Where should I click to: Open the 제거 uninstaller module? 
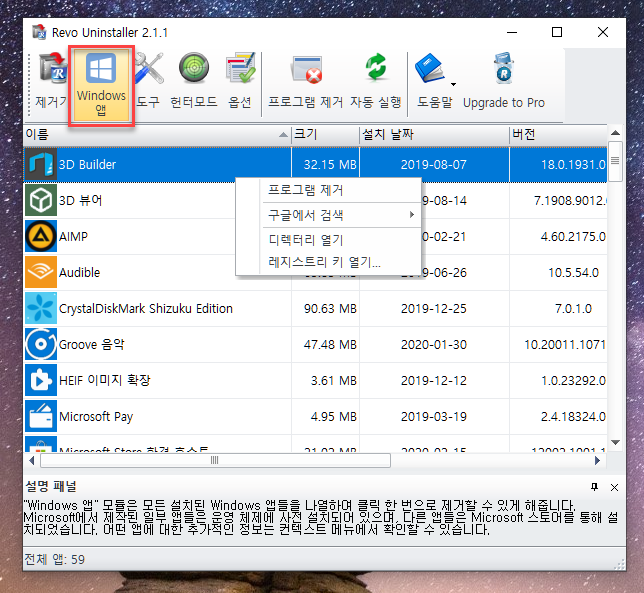51,82
